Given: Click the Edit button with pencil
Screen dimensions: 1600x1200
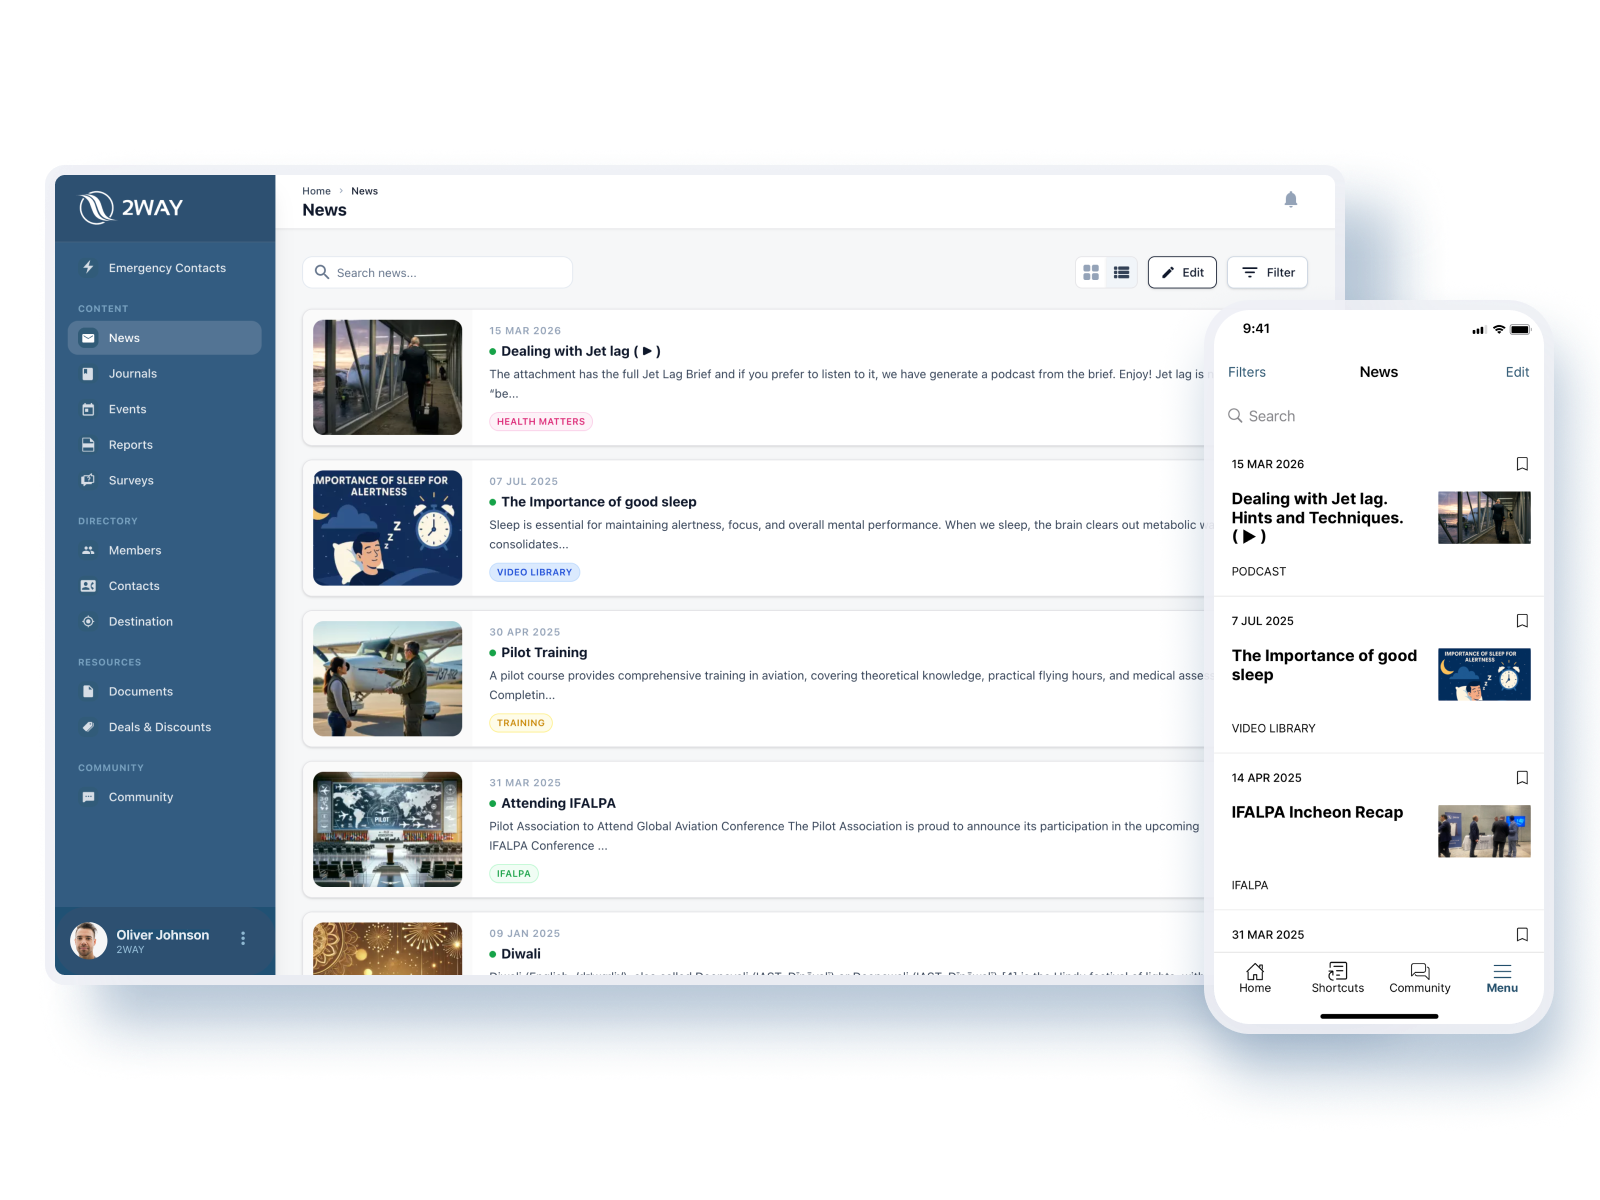Looking at the screenshot, I should (x=1182, y=272).
